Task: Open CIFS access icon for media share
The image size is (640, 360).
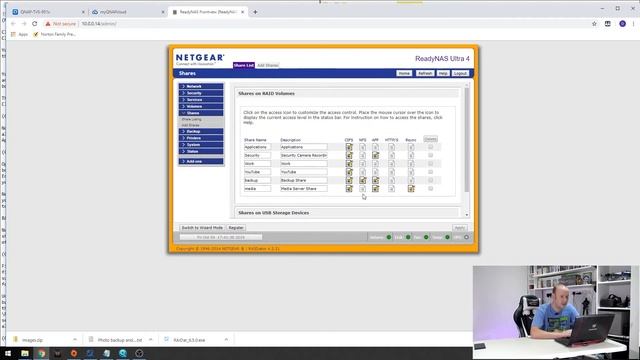Action: point(349,189)
